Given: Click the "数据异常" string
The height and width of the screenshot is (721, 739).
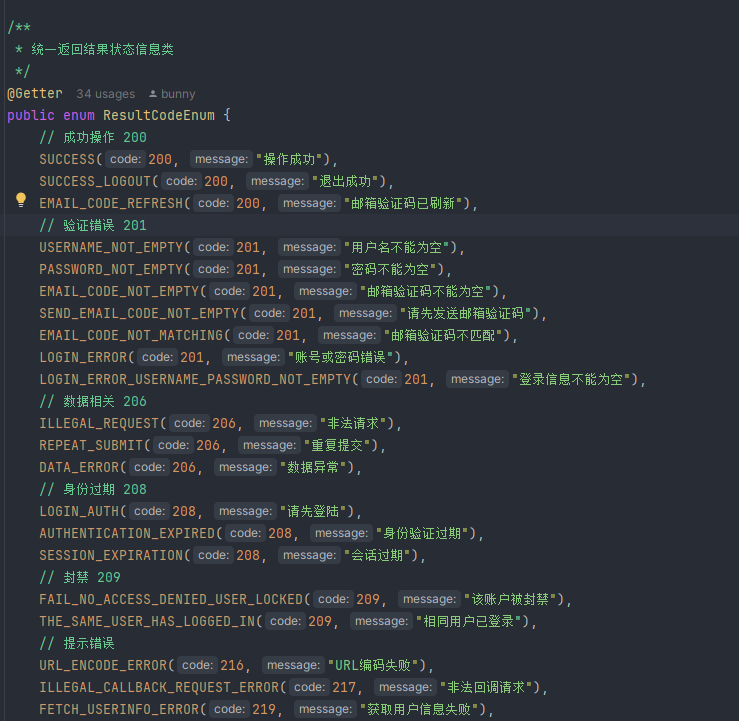Looking at the screenshot, I should (313, 467).
